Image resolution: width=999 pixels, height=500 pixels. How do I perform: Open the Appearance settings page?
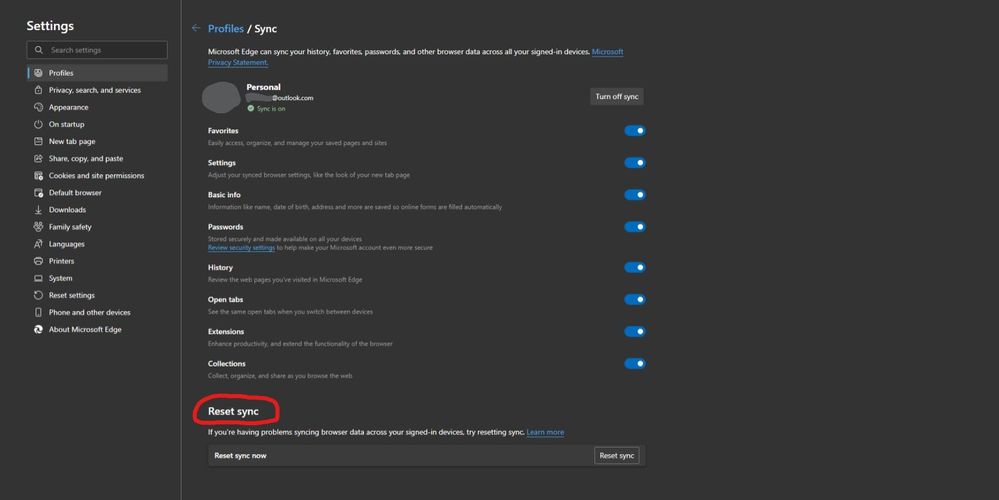click(x=97, y=107)
